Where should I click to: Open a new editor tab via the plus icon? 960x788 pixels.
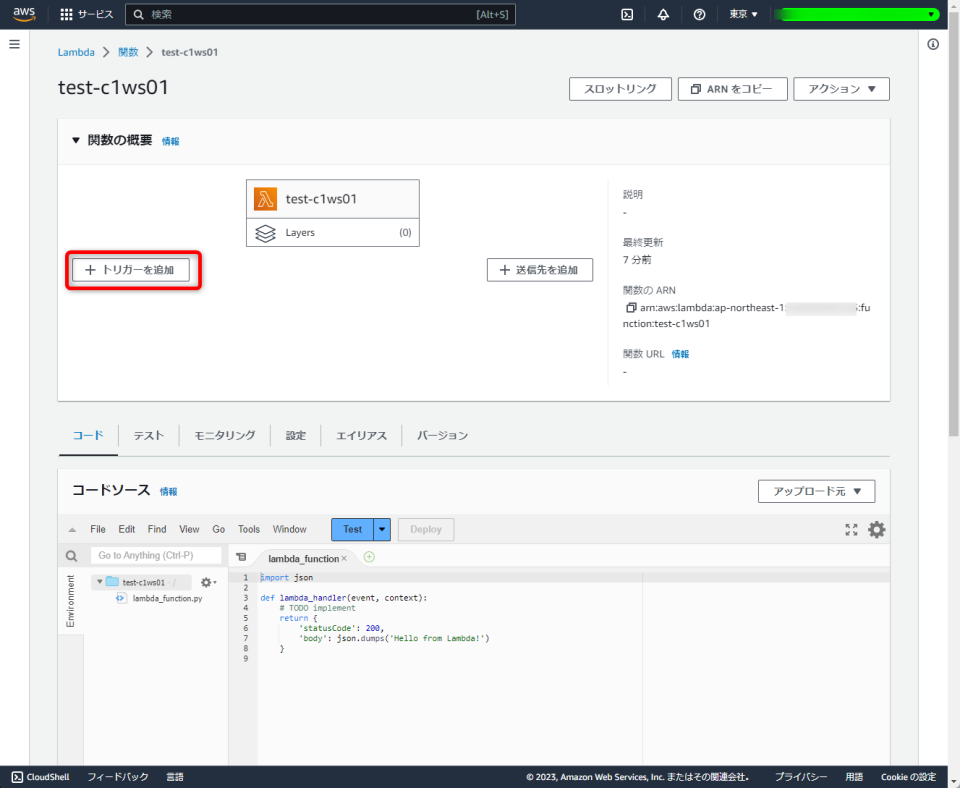pyautogui.click(x=369, y=555)
